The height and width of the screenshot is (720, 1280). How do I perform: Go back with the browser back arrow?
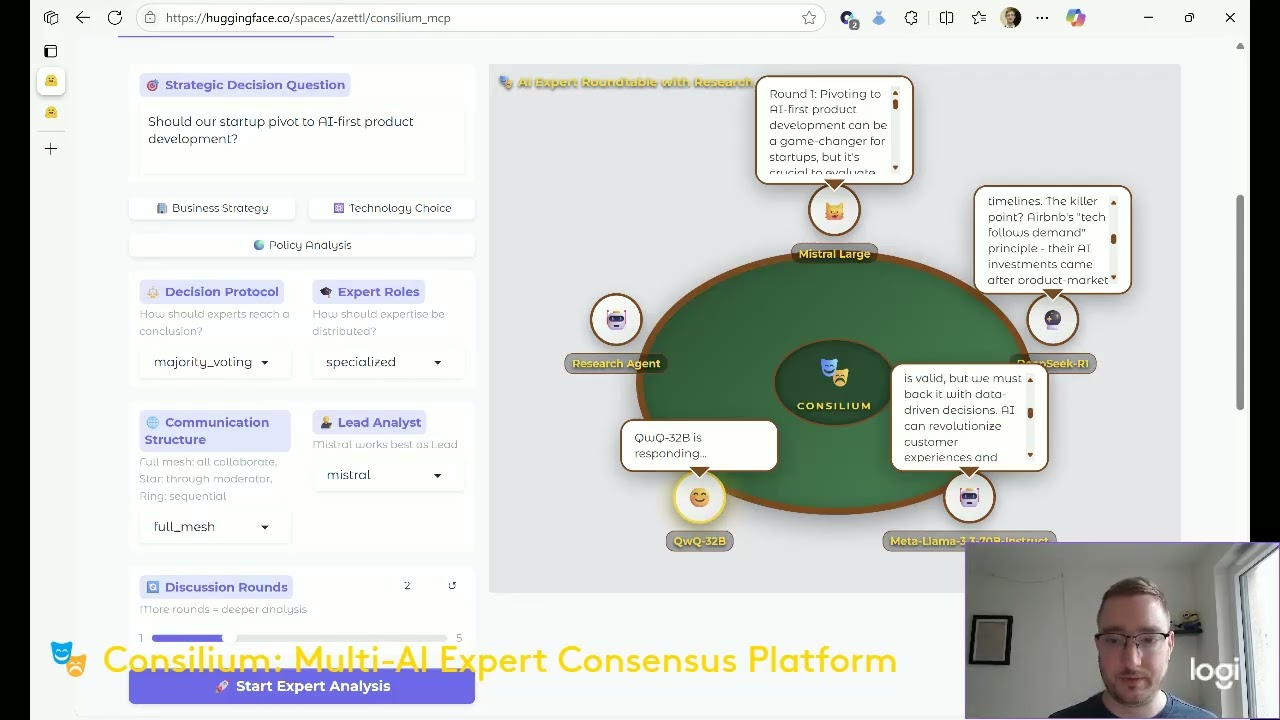pos(83,17)
